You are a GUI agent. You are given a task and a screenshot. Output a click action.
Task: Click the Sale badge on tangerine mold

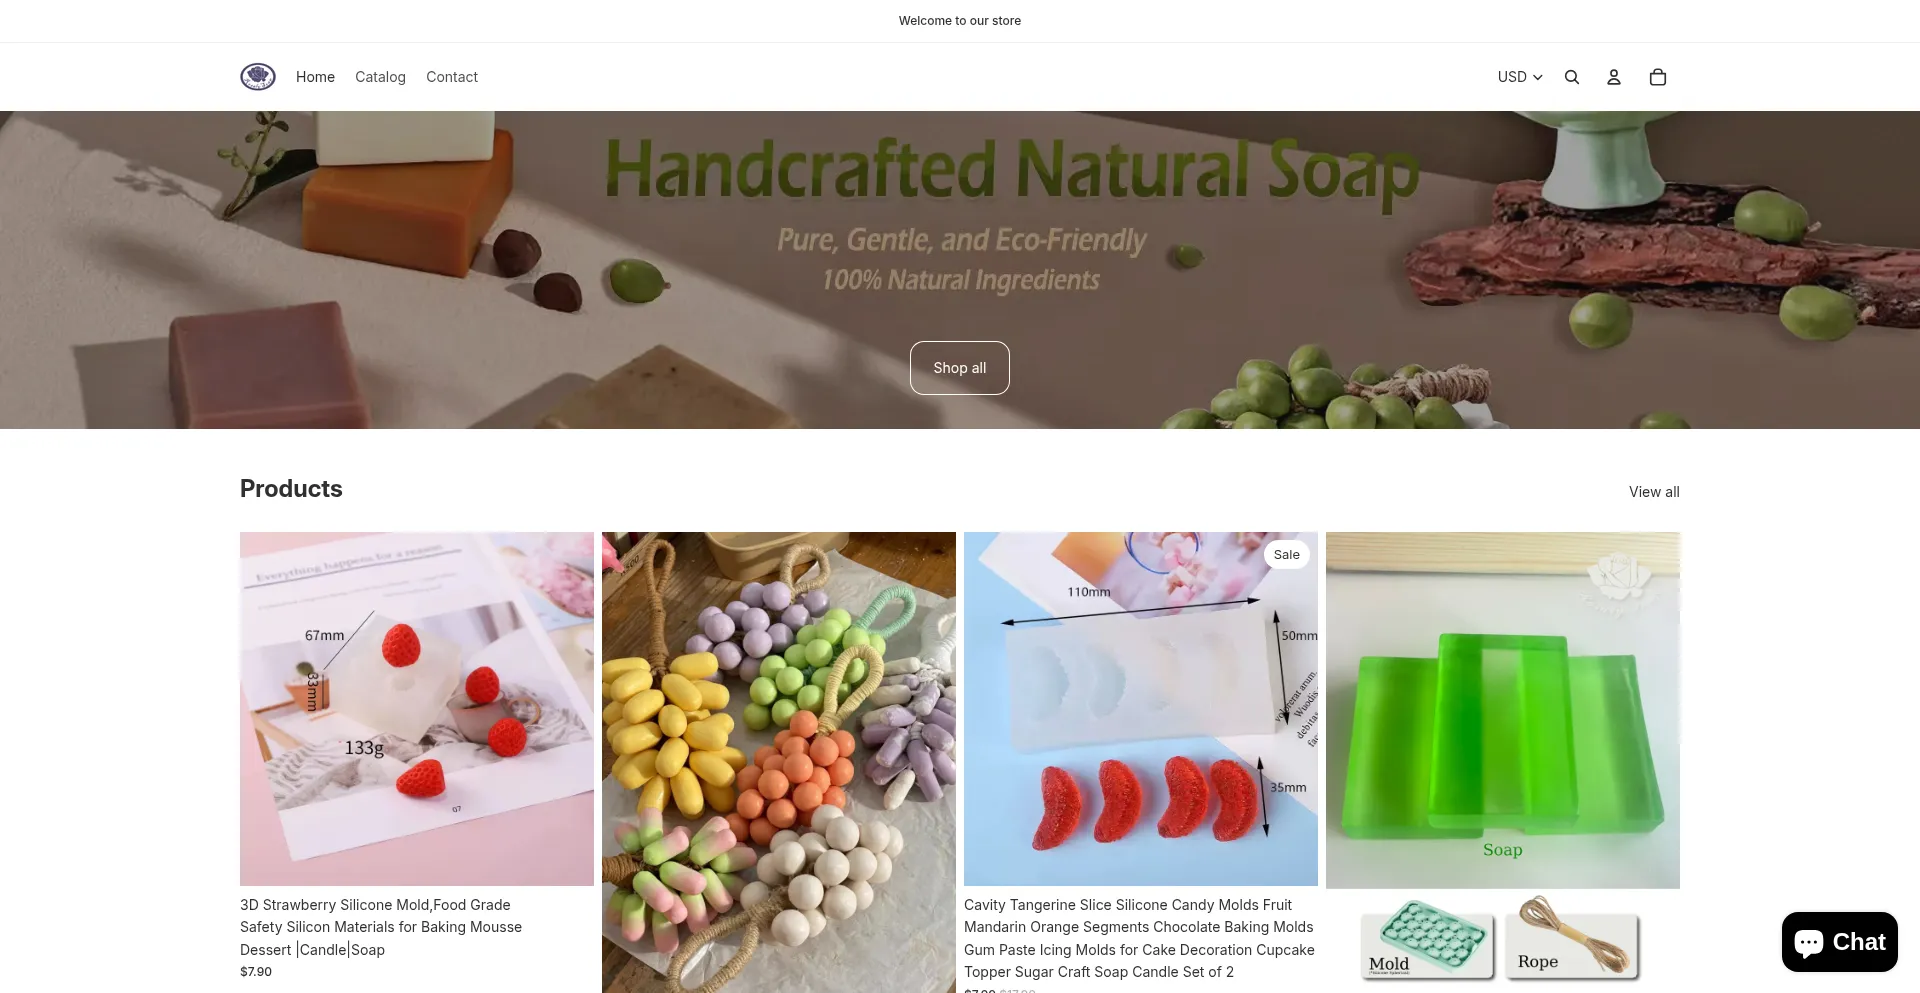click(1287, 555)
